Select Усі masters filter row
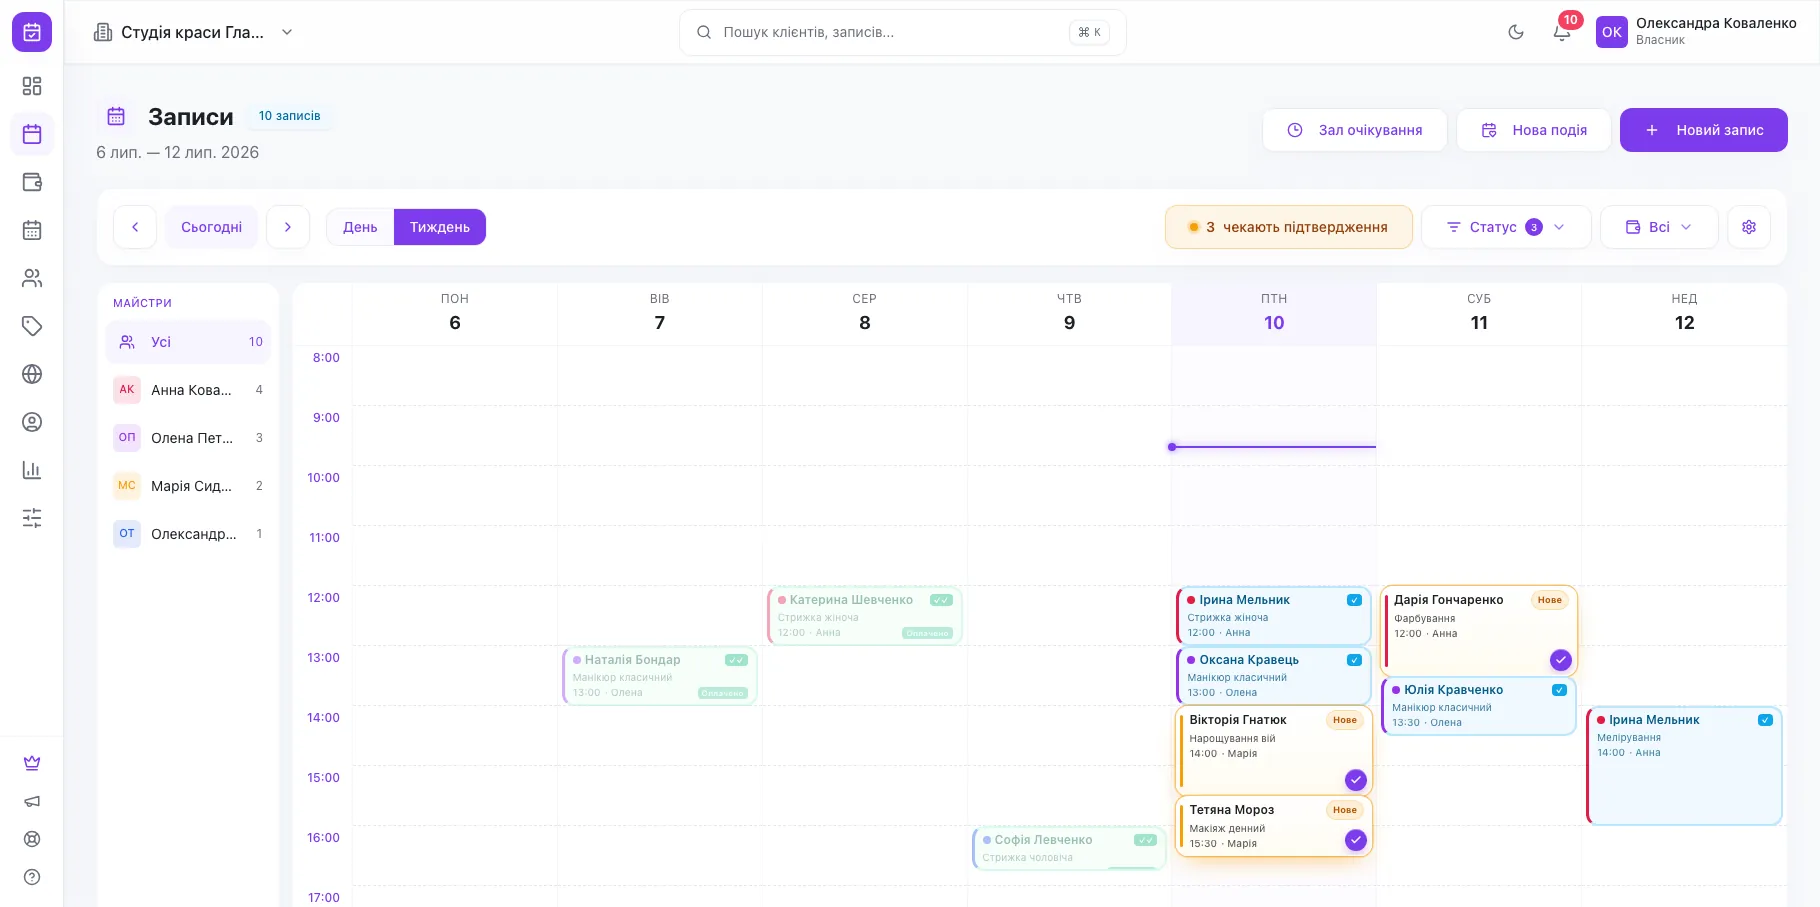 click(x=188, y=342)
